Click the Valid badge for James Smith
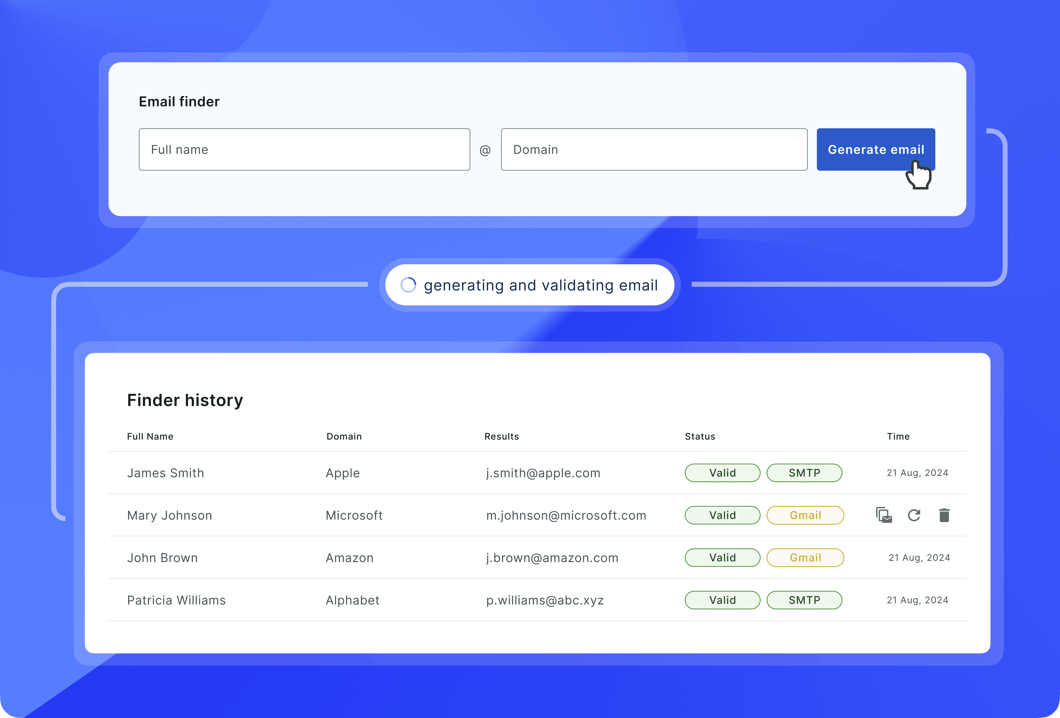This screenshot has height=718, width=1060. pyautogui.click(x=722, y=473)
